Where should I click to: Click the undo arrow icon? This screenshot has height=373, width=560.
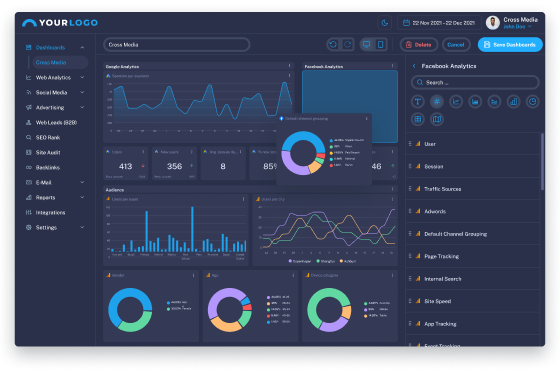click(333, 45)
